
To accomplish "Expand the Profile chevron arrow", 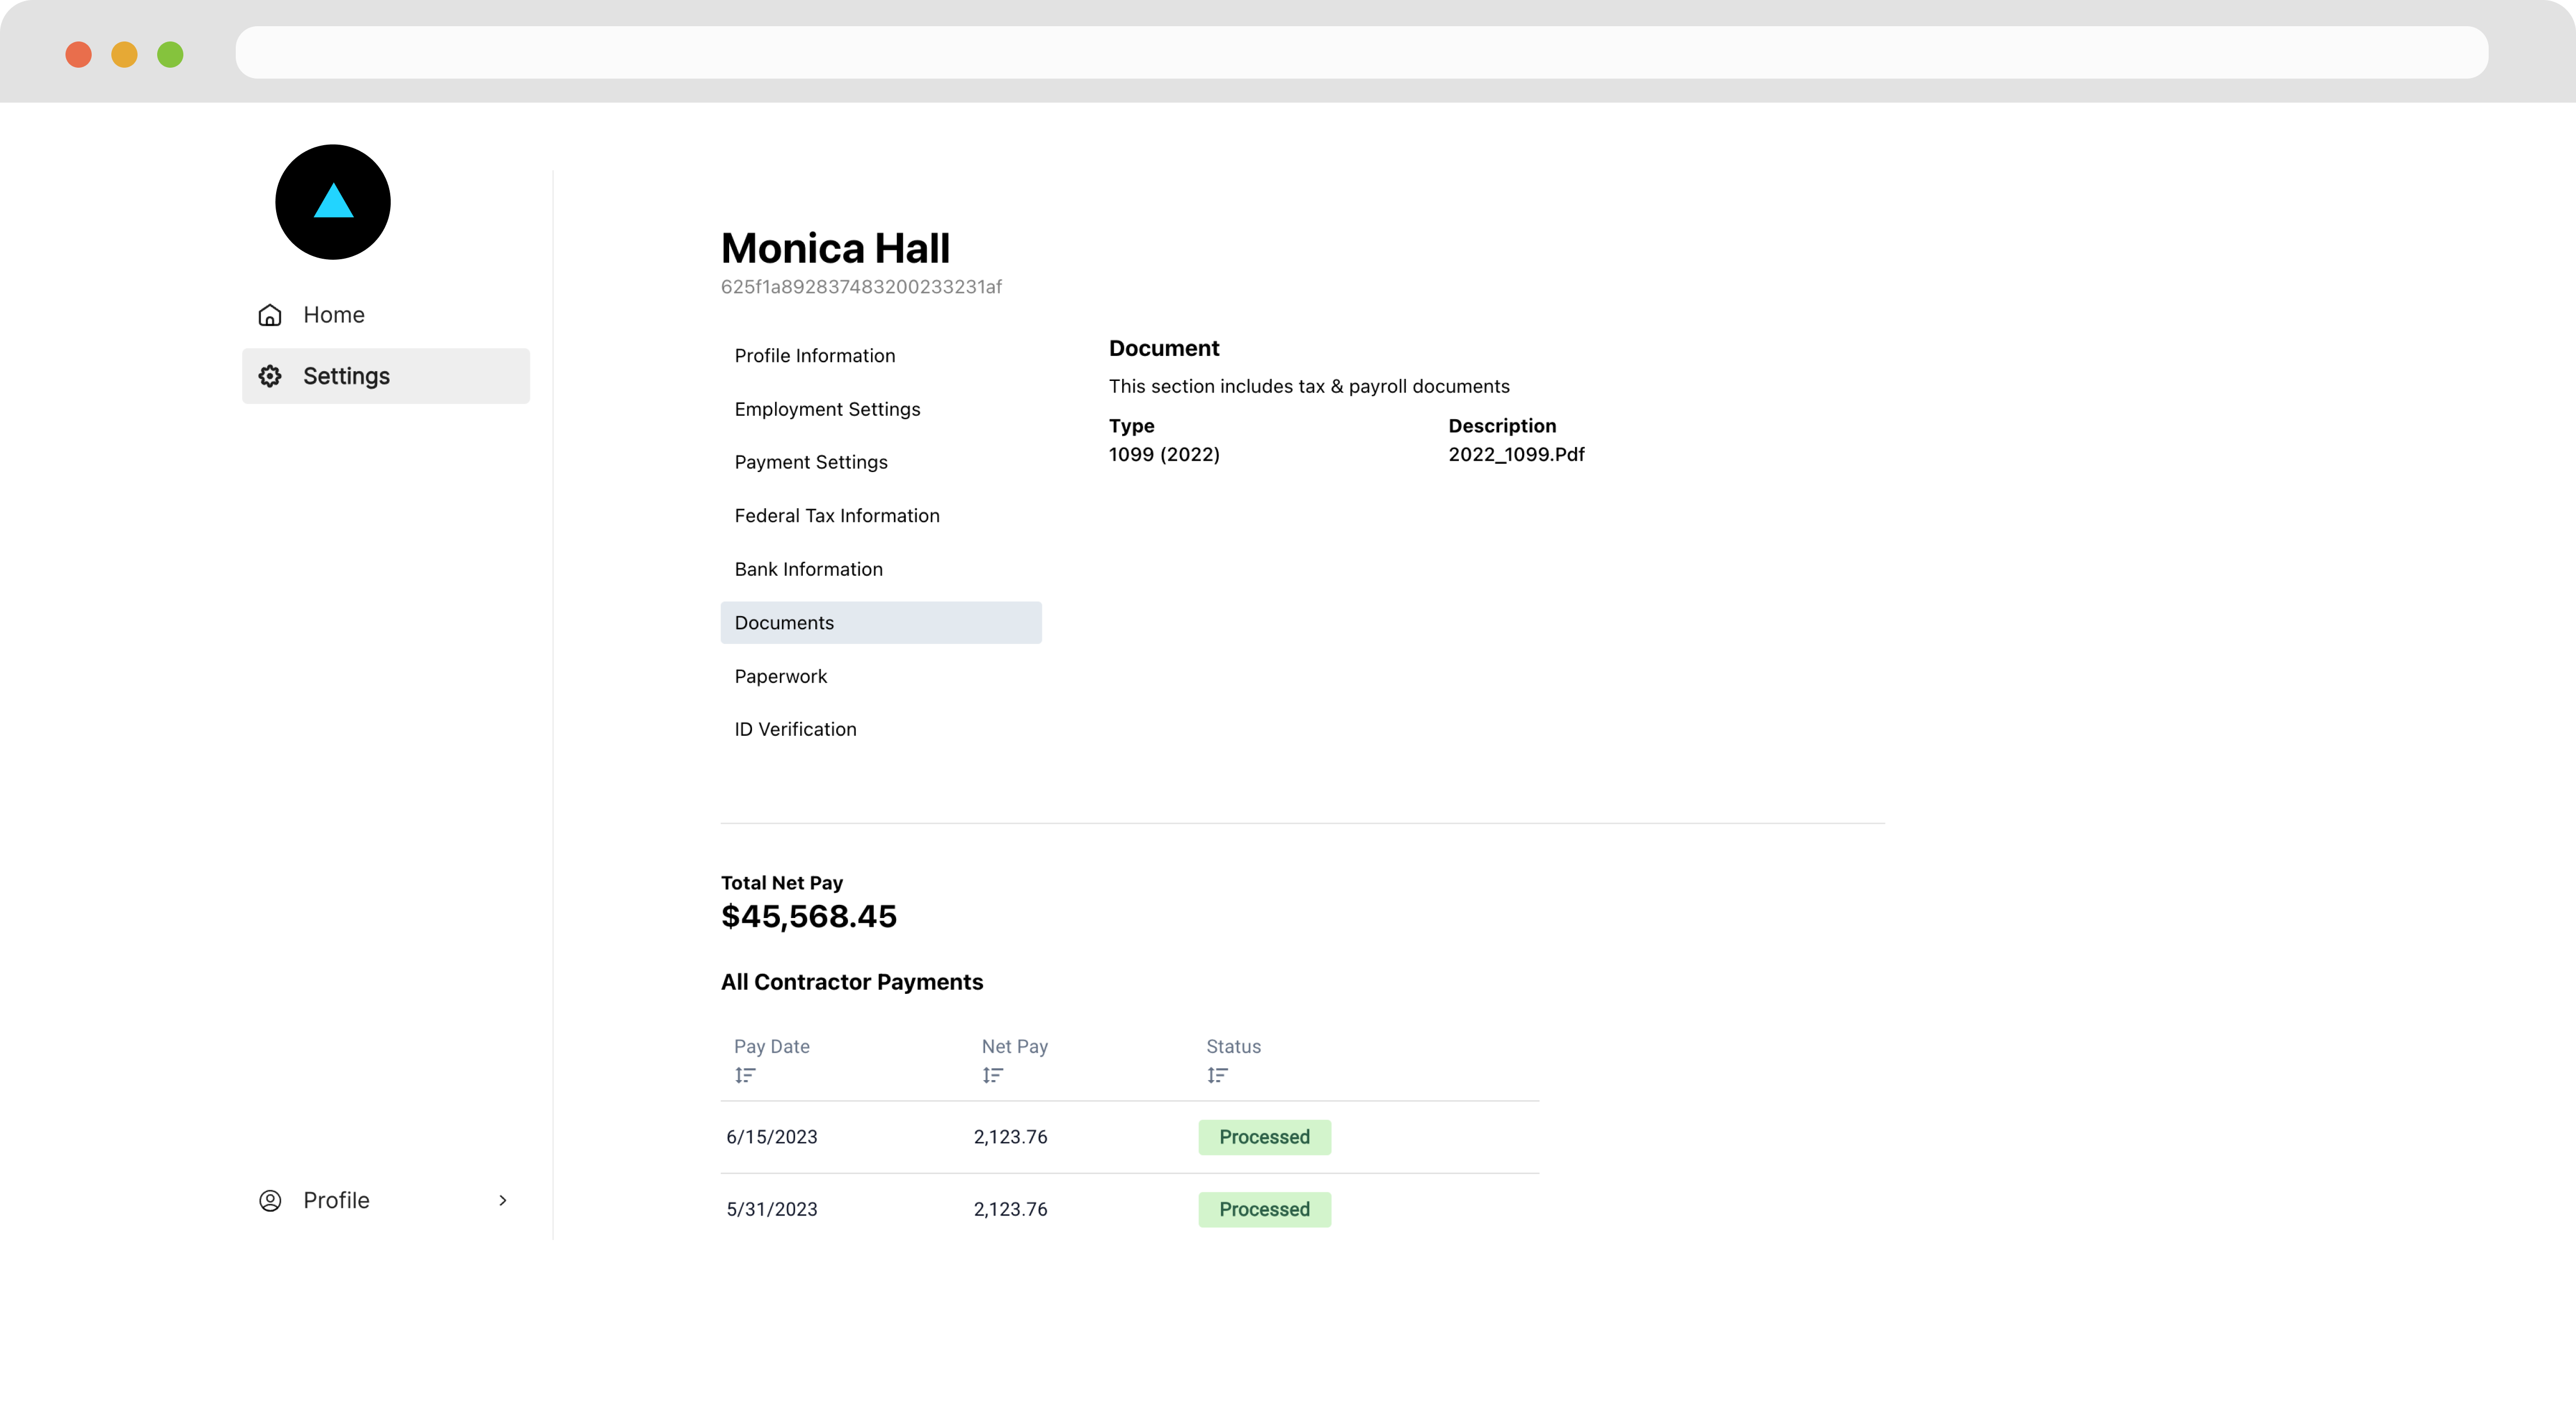I will pyautogui.click(x=503, y=1200).
